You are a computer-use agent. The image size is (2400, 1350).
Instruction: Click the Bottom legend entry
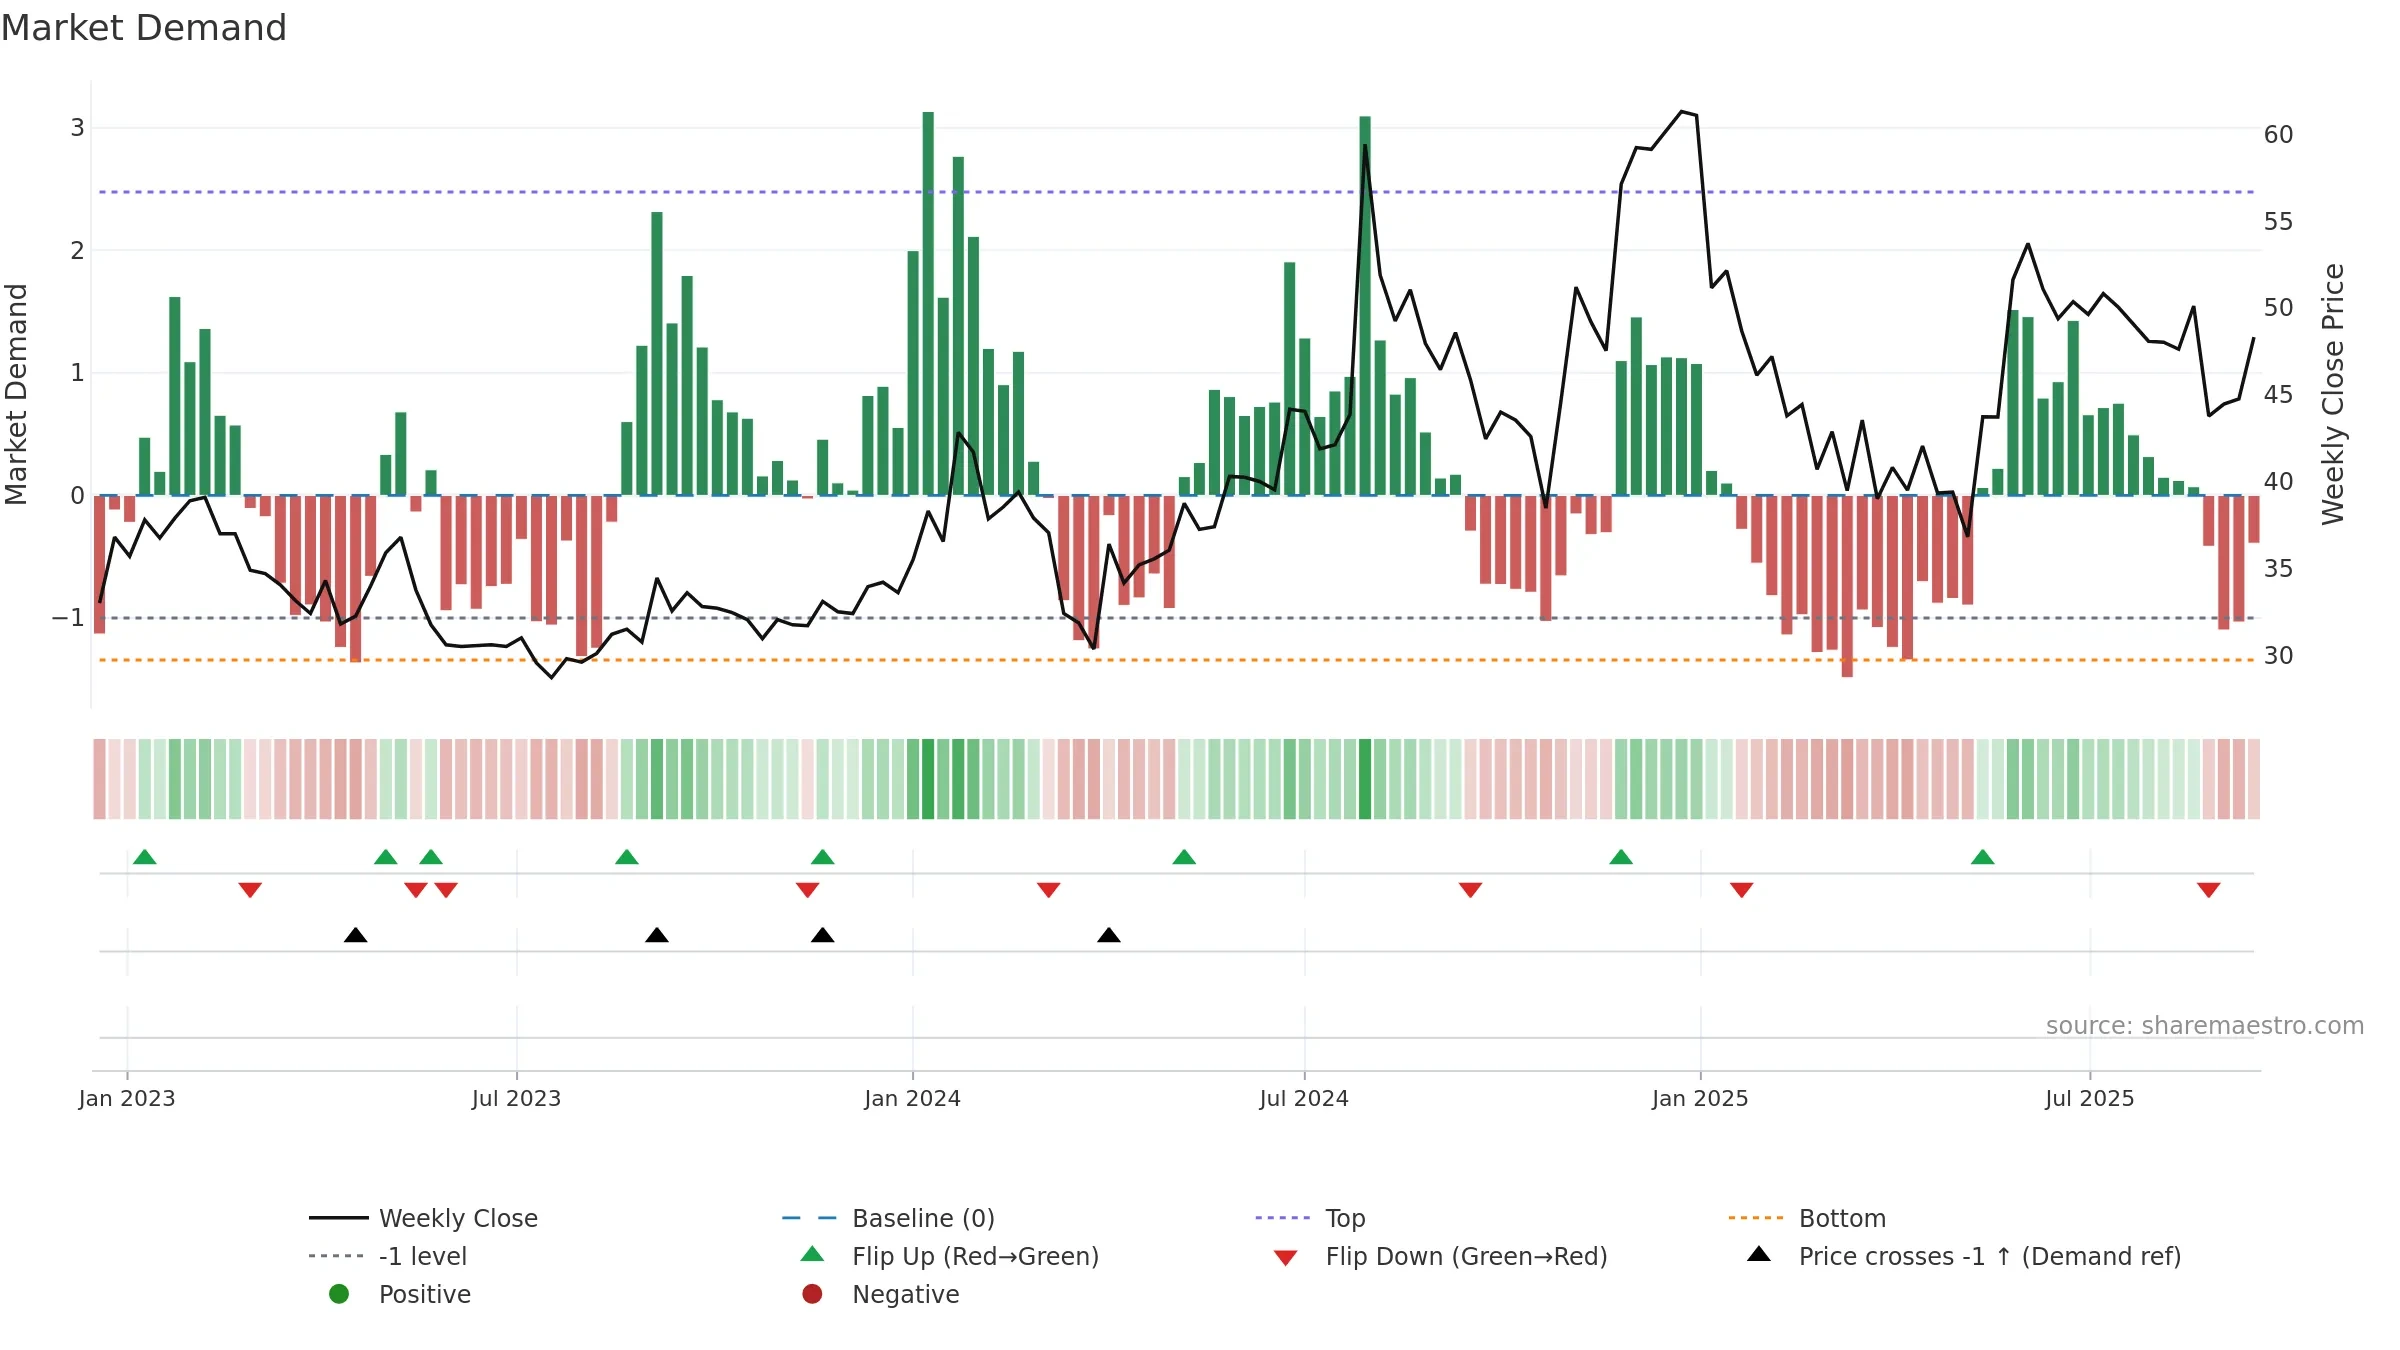[1807, 1218]
